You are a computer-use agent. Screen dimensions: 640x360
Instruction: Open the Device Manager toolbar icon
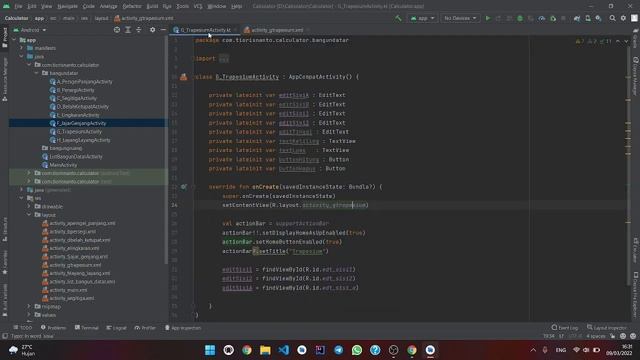(x=588, y=18)
